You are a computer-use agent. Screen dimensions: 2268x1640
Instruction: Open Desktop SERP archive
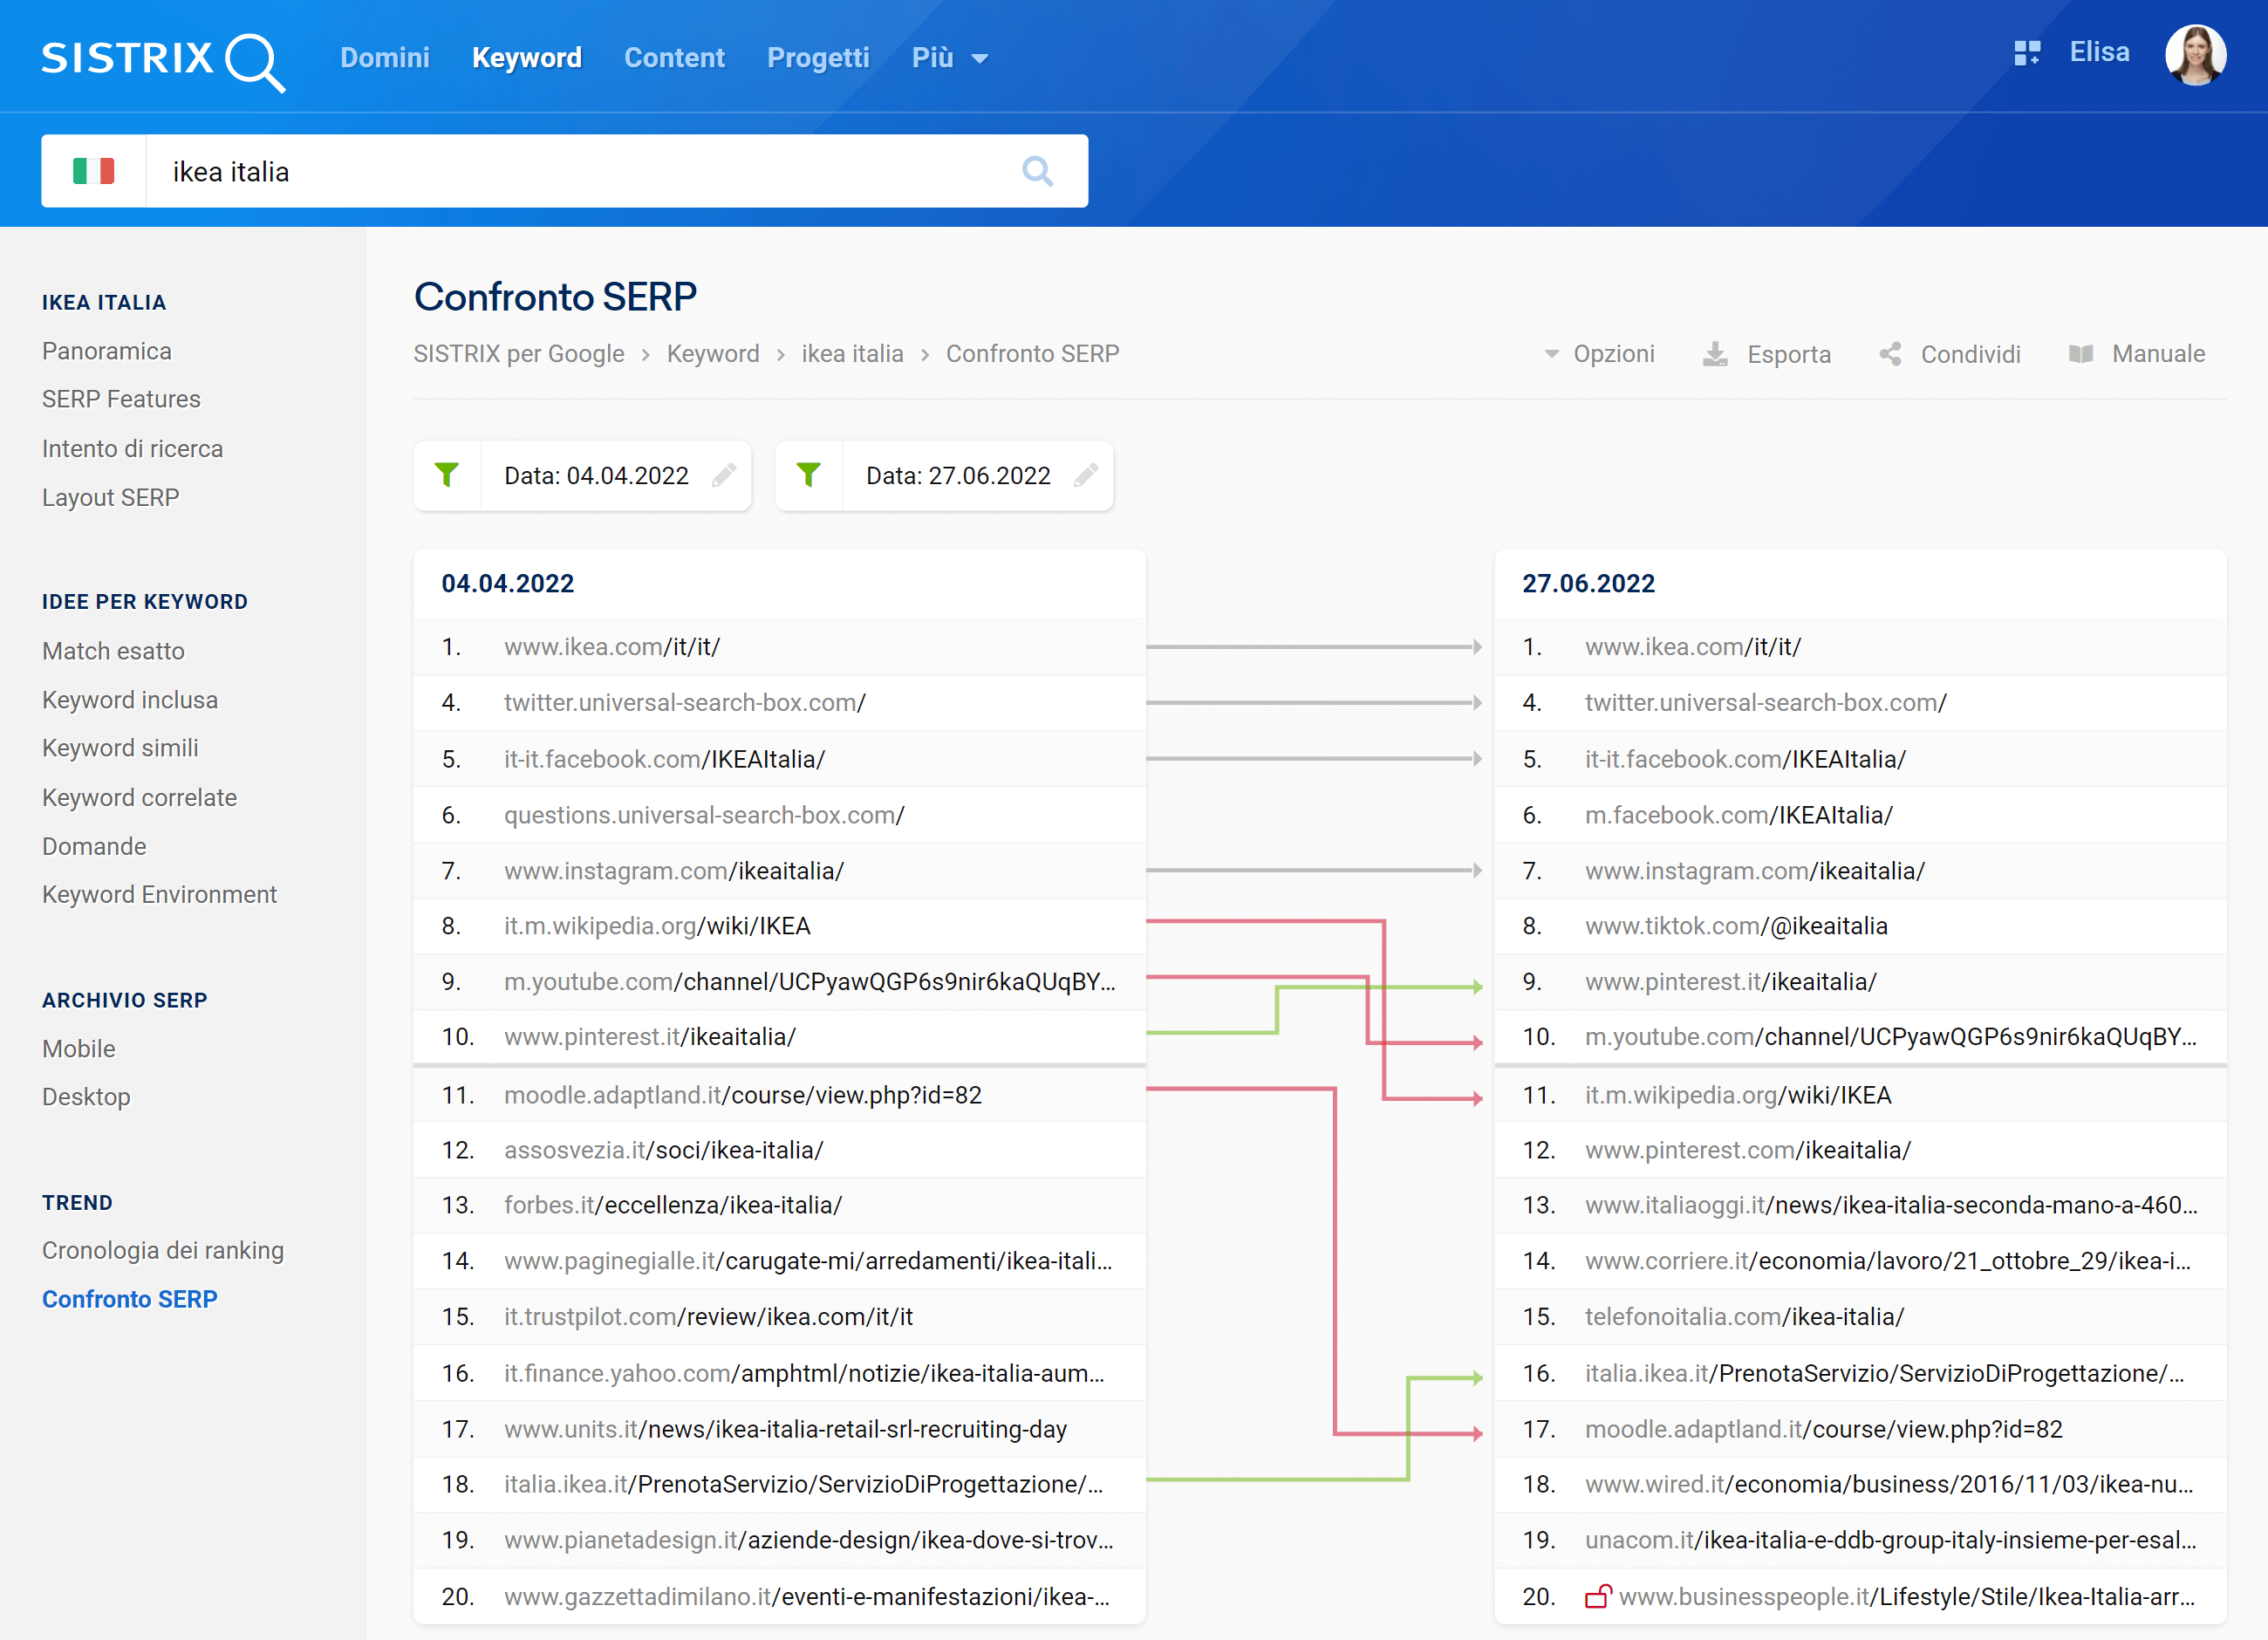point(86,1097)
